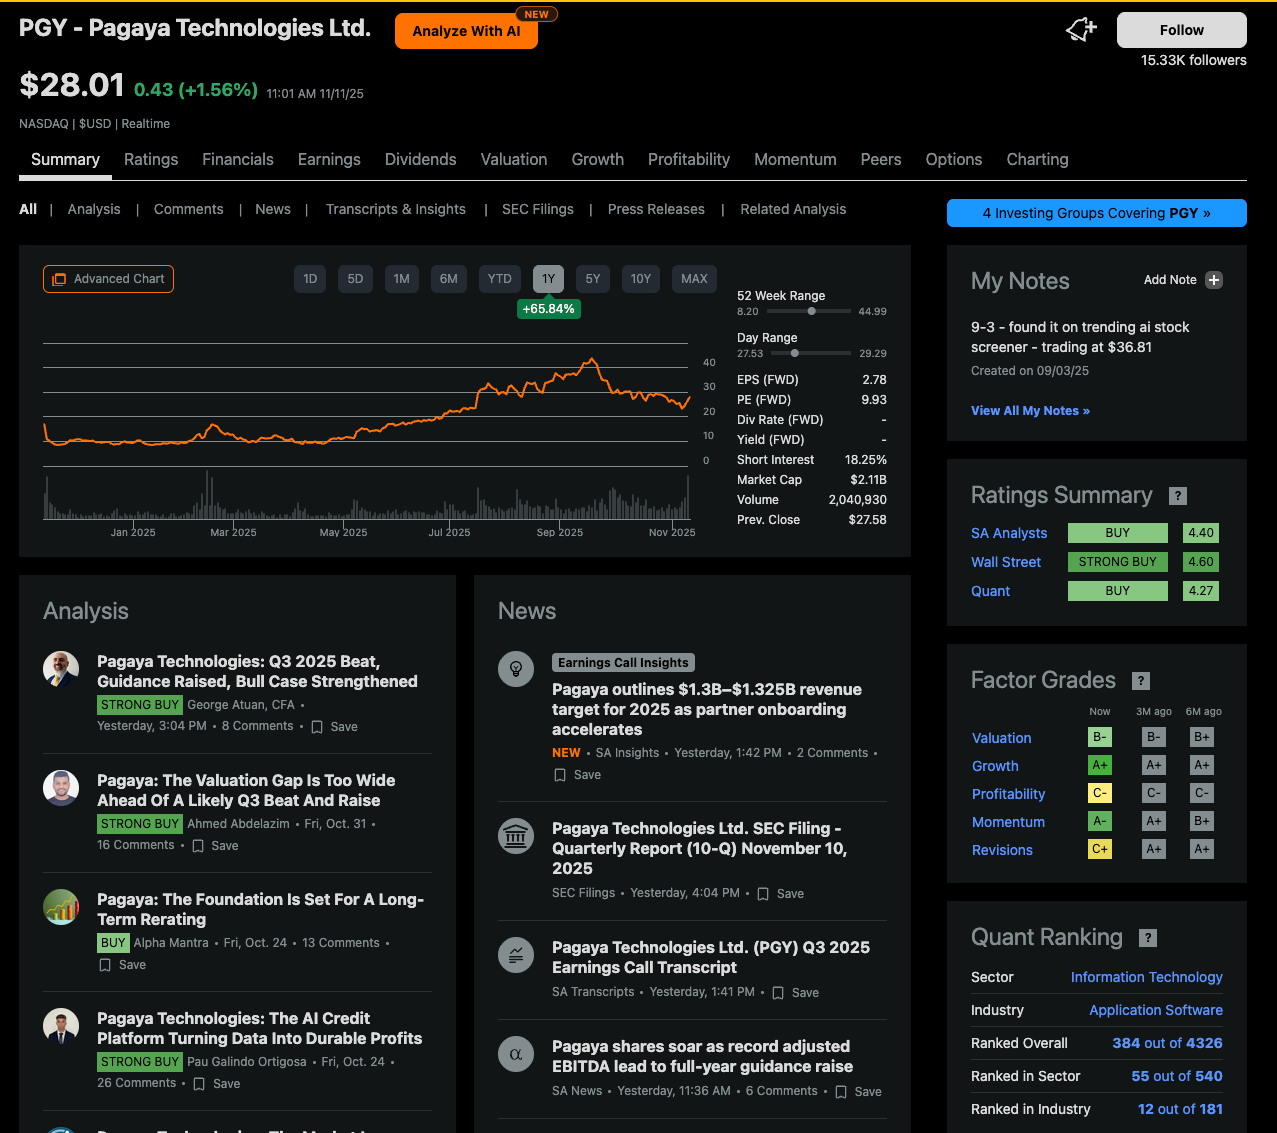Click the Analyze With AI button
The width and height of the screenshot is (1277, 1133).
[x=466, y=31]
